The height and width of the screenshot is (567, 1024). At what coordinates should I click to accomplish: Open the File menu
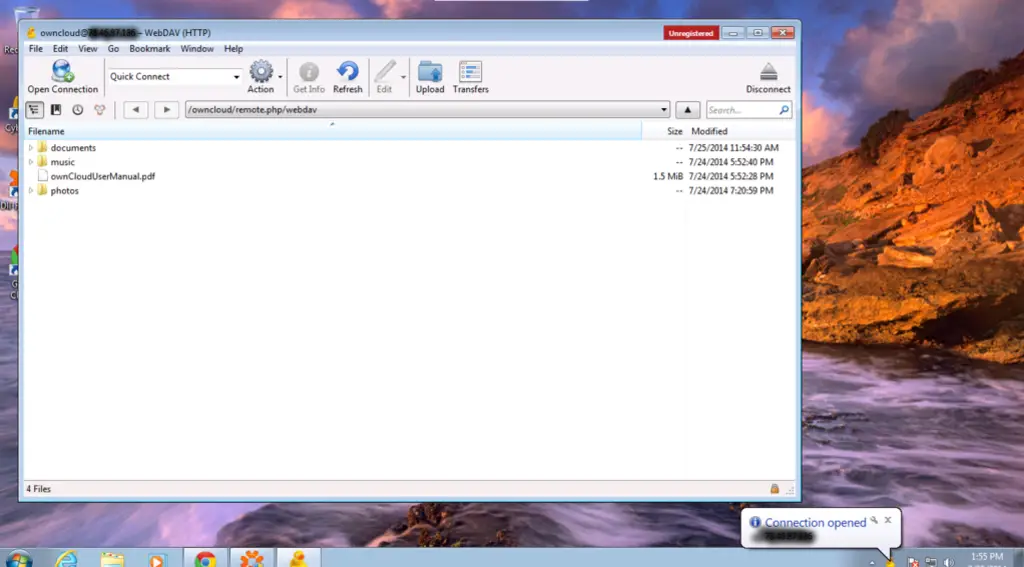[35, 48]
